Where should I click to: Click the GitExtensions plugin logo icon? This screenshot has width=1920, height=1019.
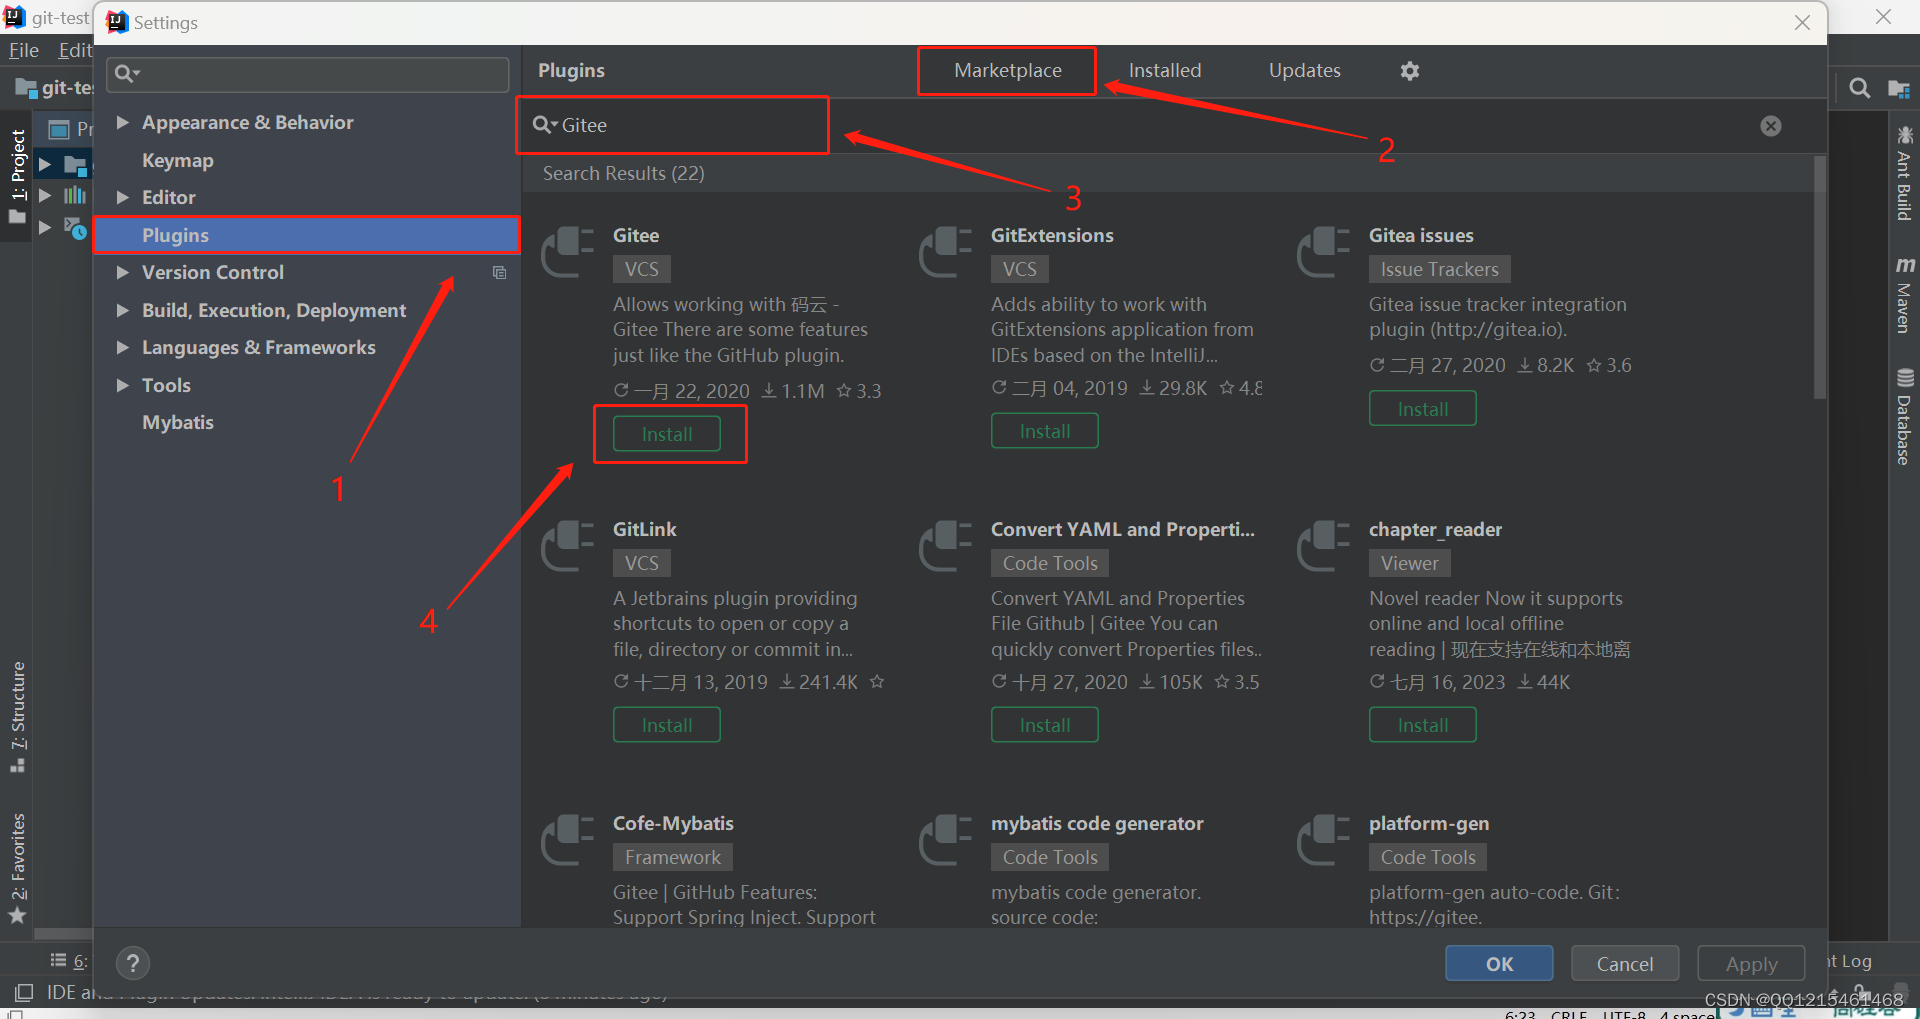pos(946,252)
